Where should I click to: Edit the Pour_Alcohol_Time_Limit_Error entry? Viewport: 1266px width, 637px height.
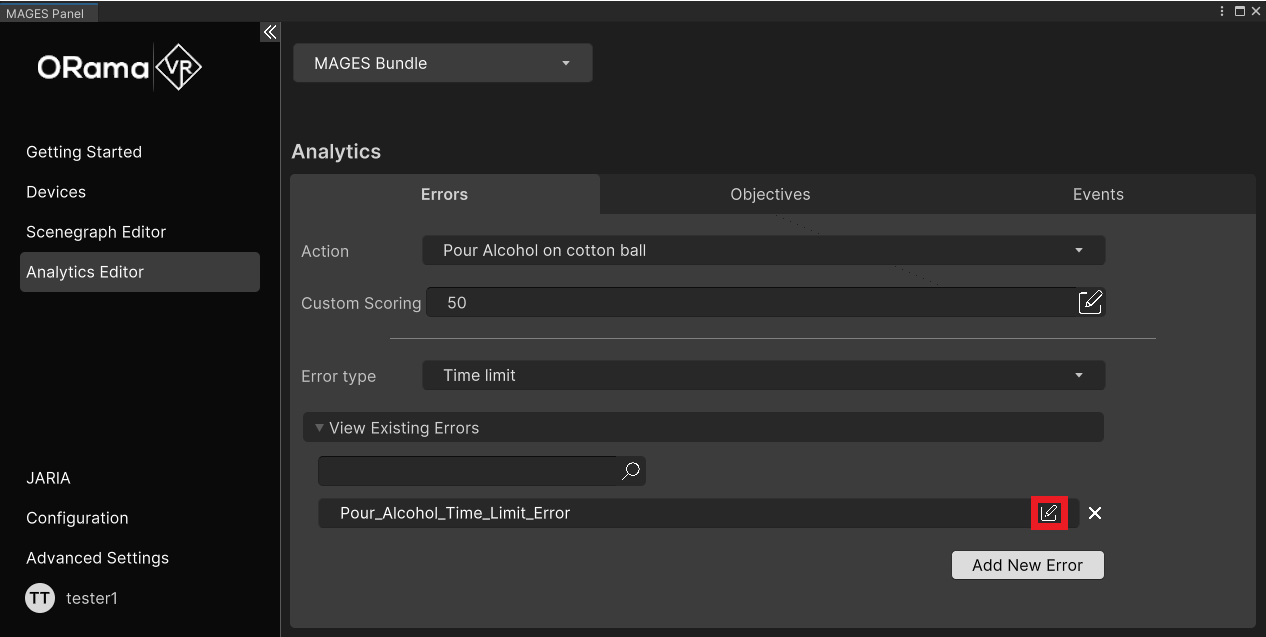pyautogui.click(x=1048, y=513)
